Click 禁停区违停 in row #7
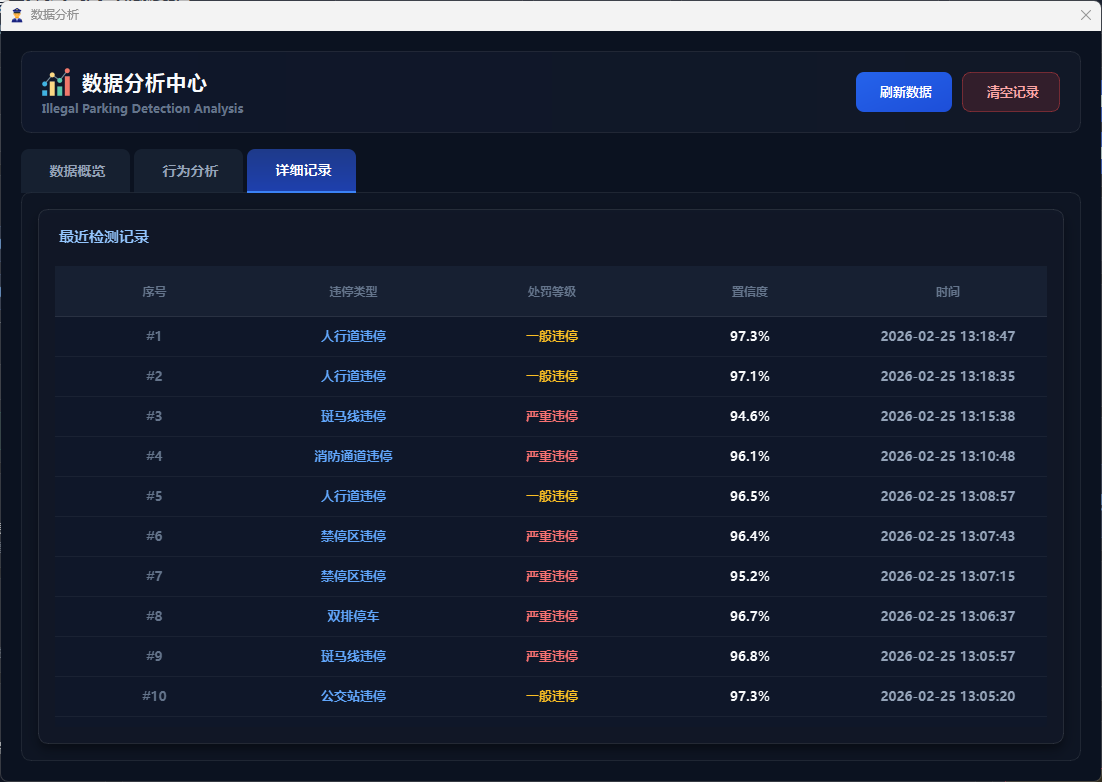Viewport: 1102px width, 782px height. click(x=354, y=576)
